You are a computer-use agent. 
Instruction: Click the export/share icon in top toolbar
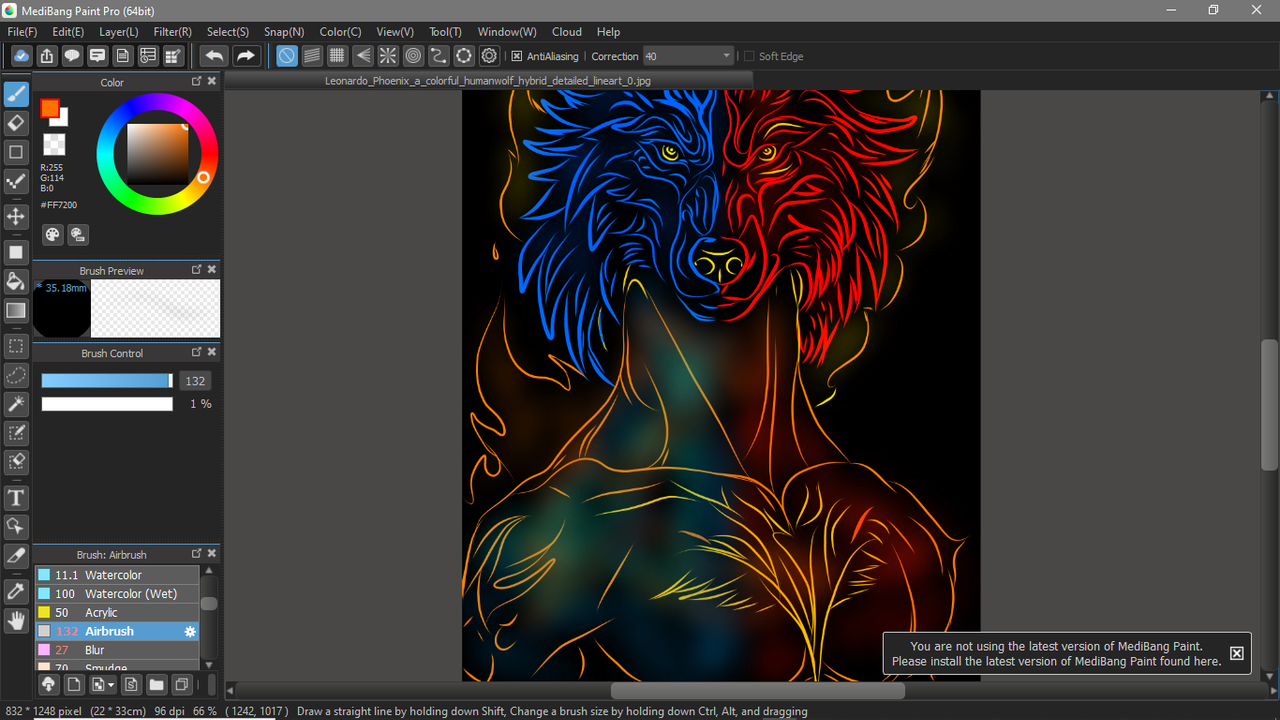[46, 56]
